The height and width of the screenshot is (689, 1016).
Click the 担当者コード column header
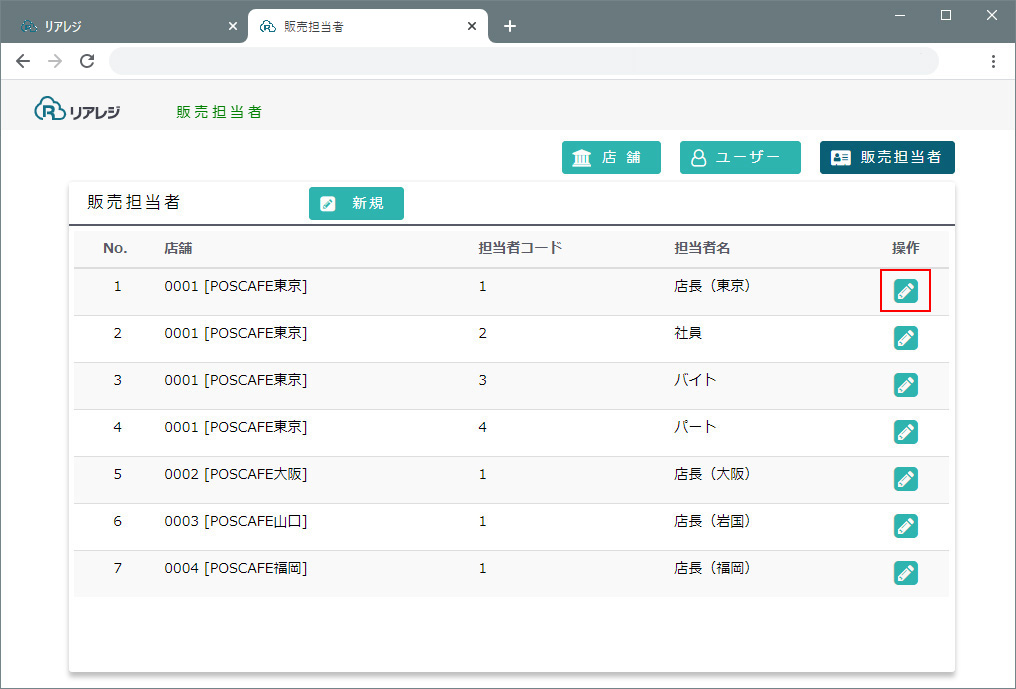(x=520, y=248)
